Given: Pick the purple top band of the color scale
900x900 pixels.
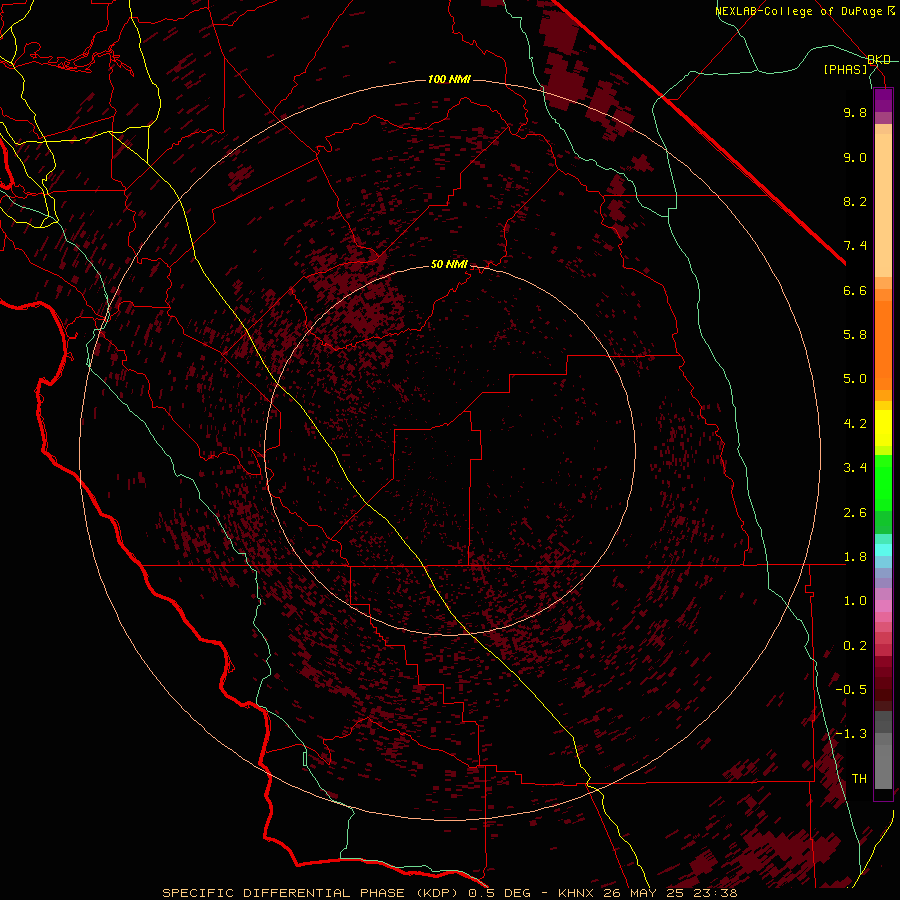Looking at the screenshot, I should pyautogui.click(x=883, y=100).
